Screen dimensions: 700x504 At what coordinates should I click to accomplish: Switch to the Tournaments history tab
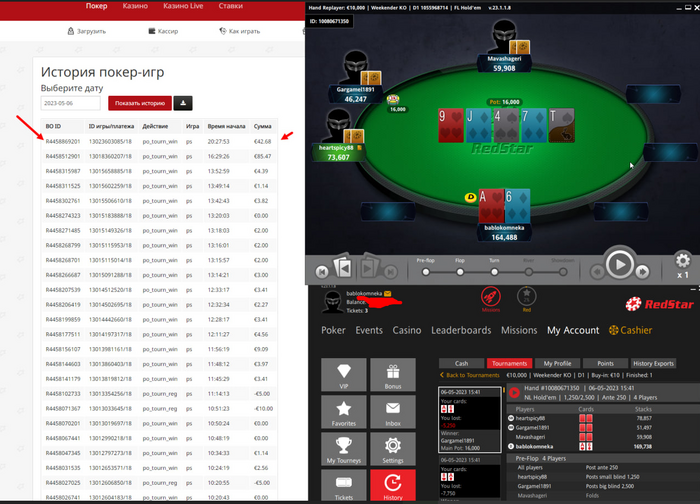(x=509, y=363)
